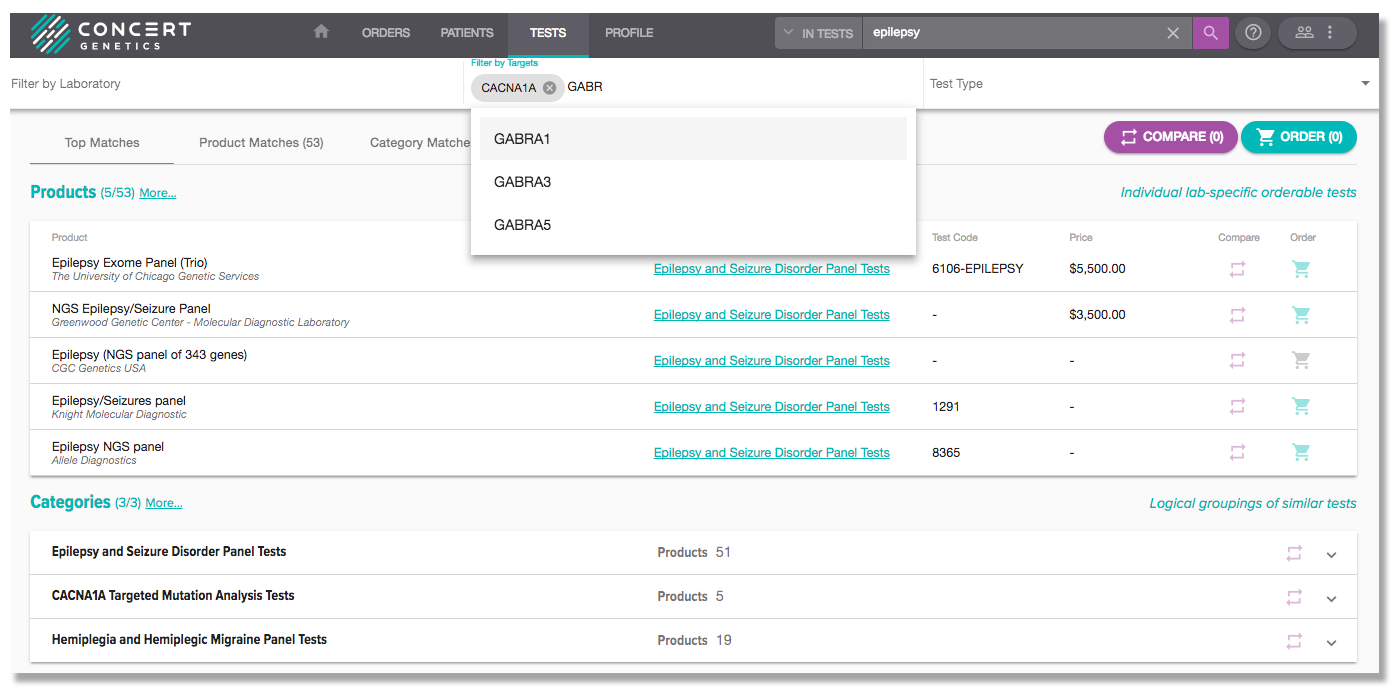Viewport: 1400px width, 700px height.
Task: Switch to the Product Matches (53) tab
Action: click(261, 143)
